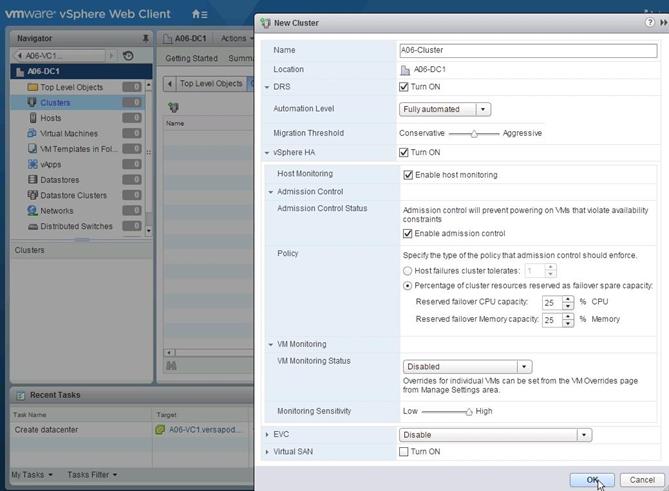The width and height of the screenshot is (669, 491).
Task: Open EVC mode dropdown
Action: click(x=495, y=435)
